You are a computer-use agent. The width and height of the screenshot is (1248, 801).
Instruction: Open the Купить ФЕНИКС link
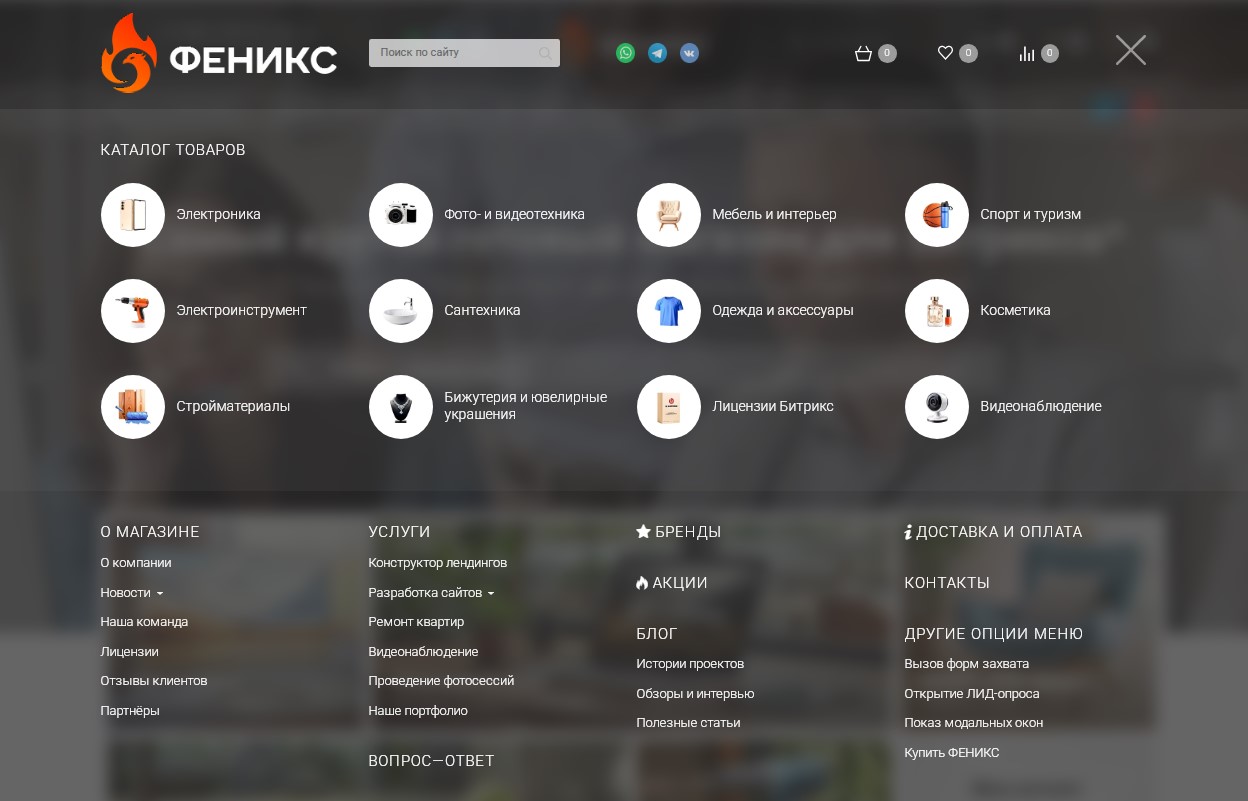pyautogui.click(x=951, y=753)
